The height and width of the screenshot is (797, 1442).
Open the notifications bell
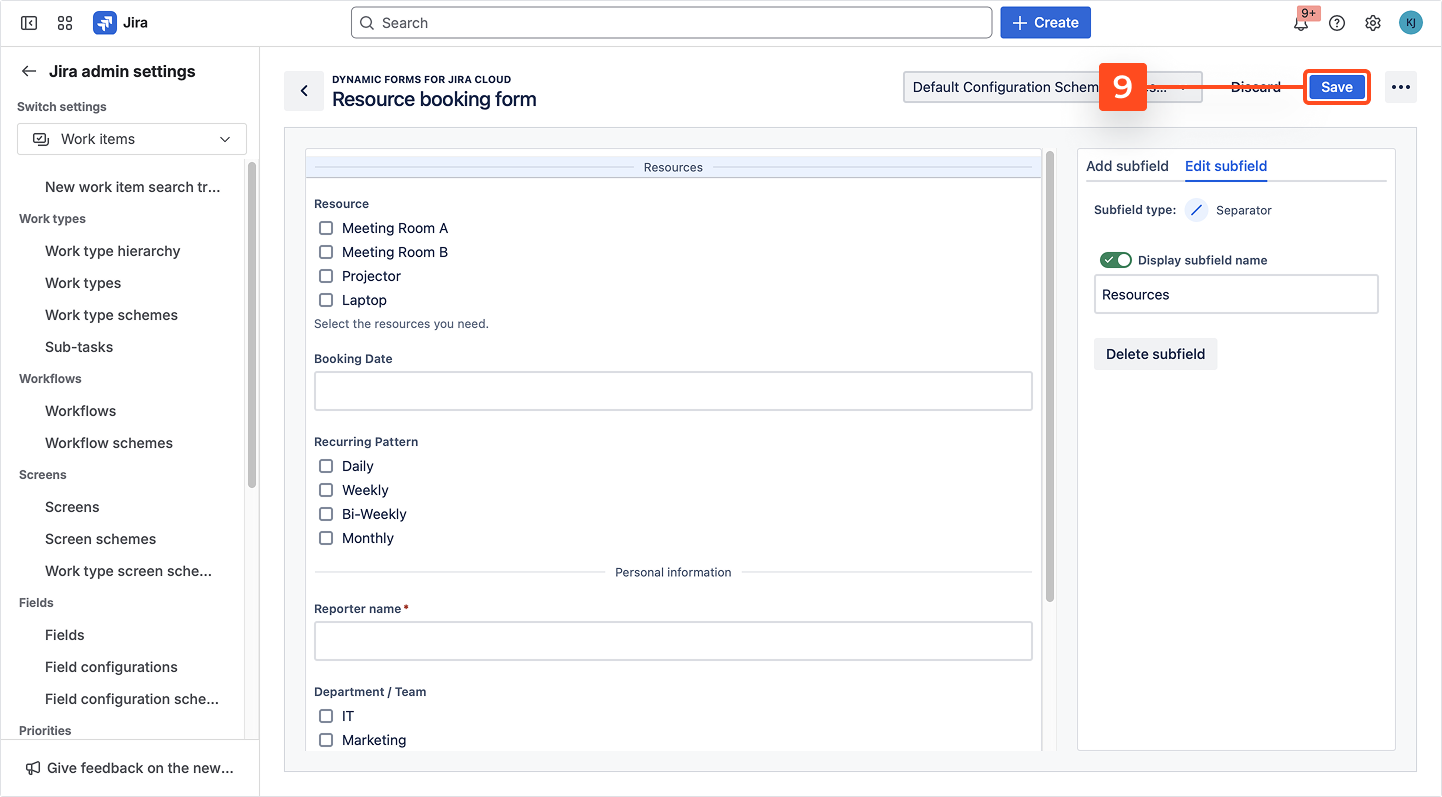[x=1301, y=24]
